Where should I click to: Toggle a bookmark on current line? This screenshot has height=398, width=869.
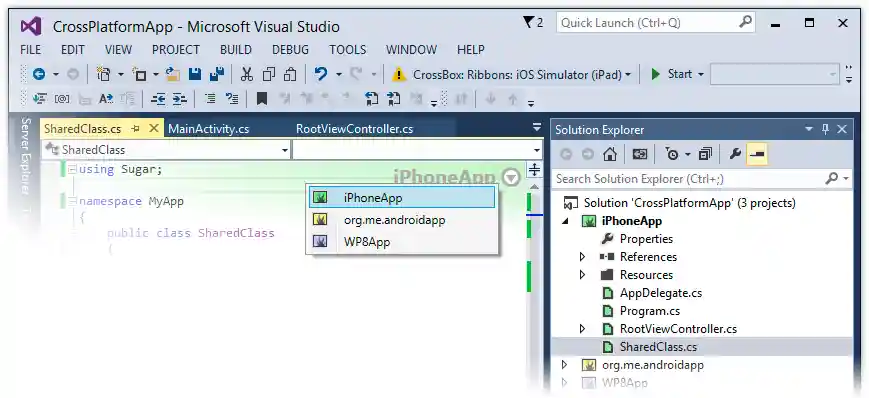coord(262,99)
